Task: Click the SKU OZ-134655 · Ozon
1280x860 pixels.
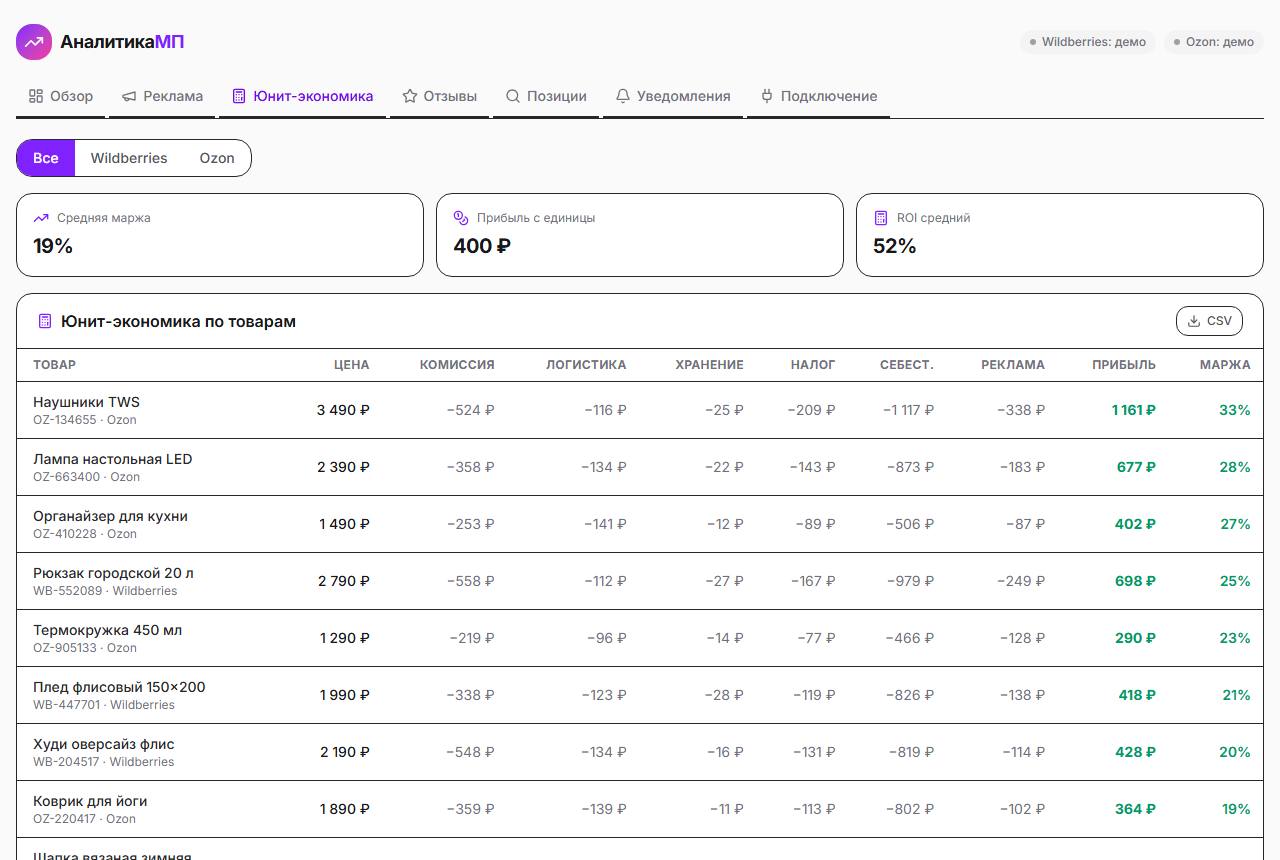Action: (x=85, y=420)
